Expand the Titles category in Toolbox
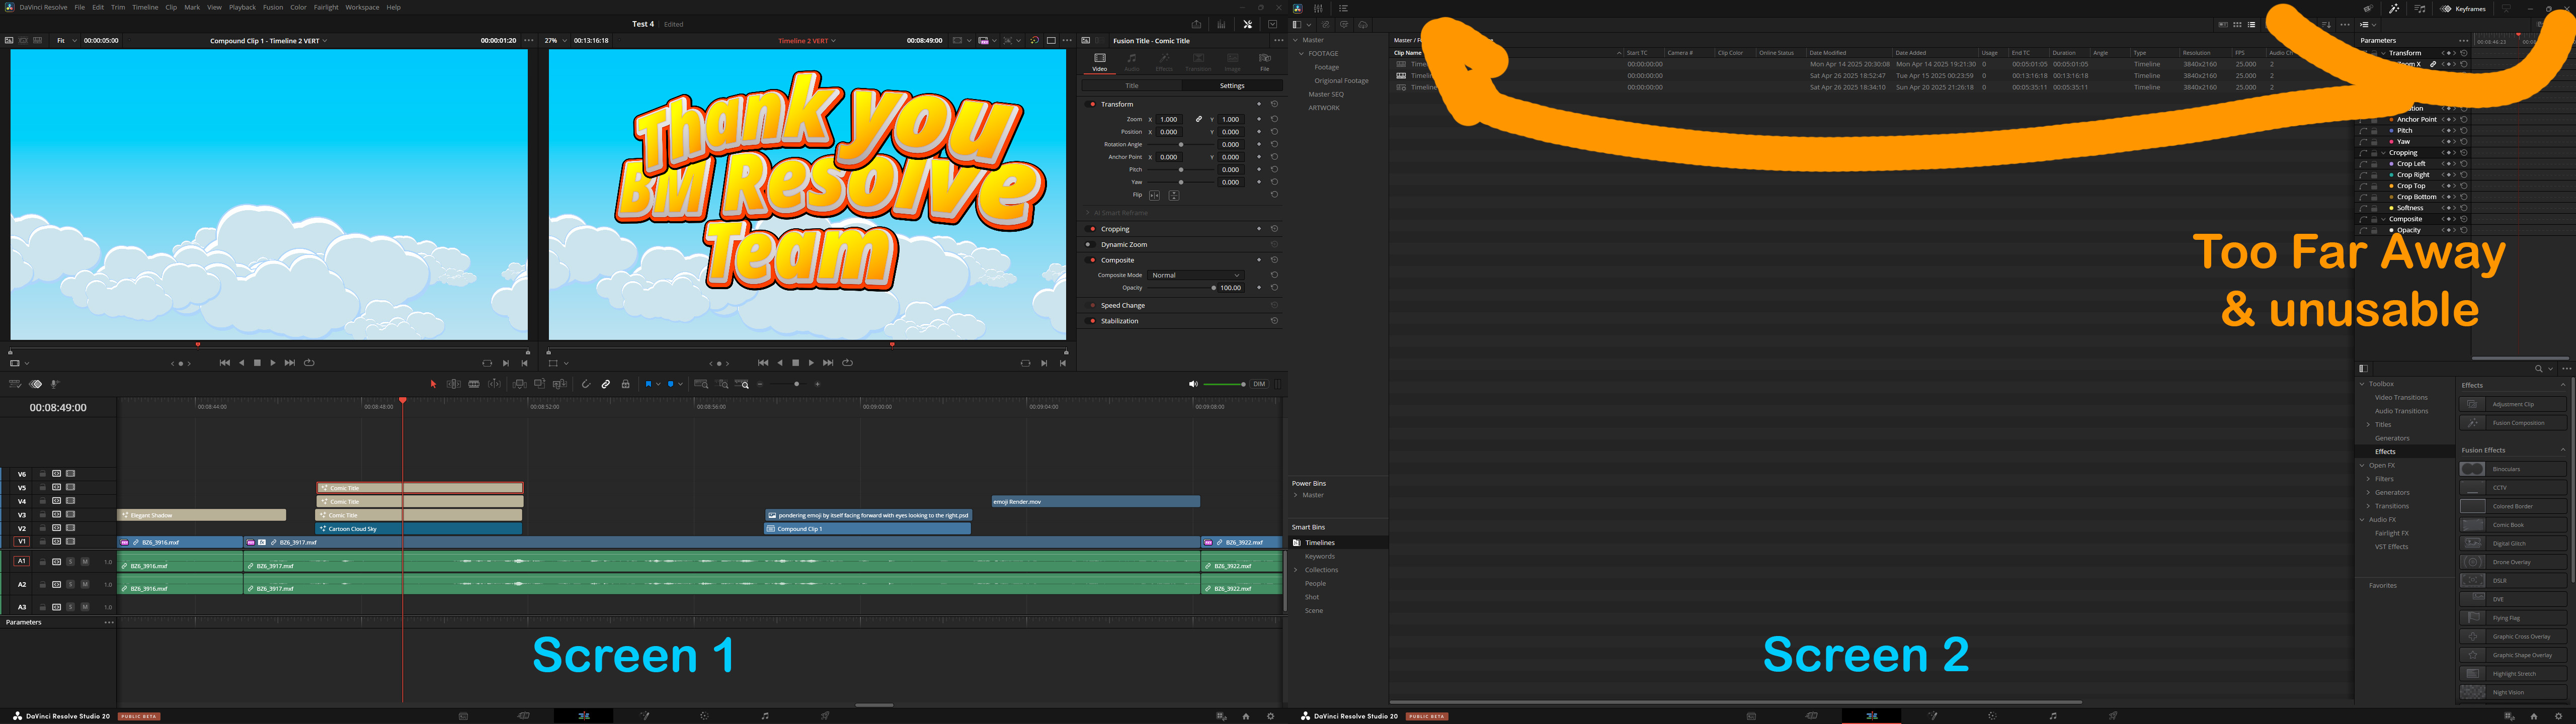2576x724 pixels. click(x=2368, y=424)
